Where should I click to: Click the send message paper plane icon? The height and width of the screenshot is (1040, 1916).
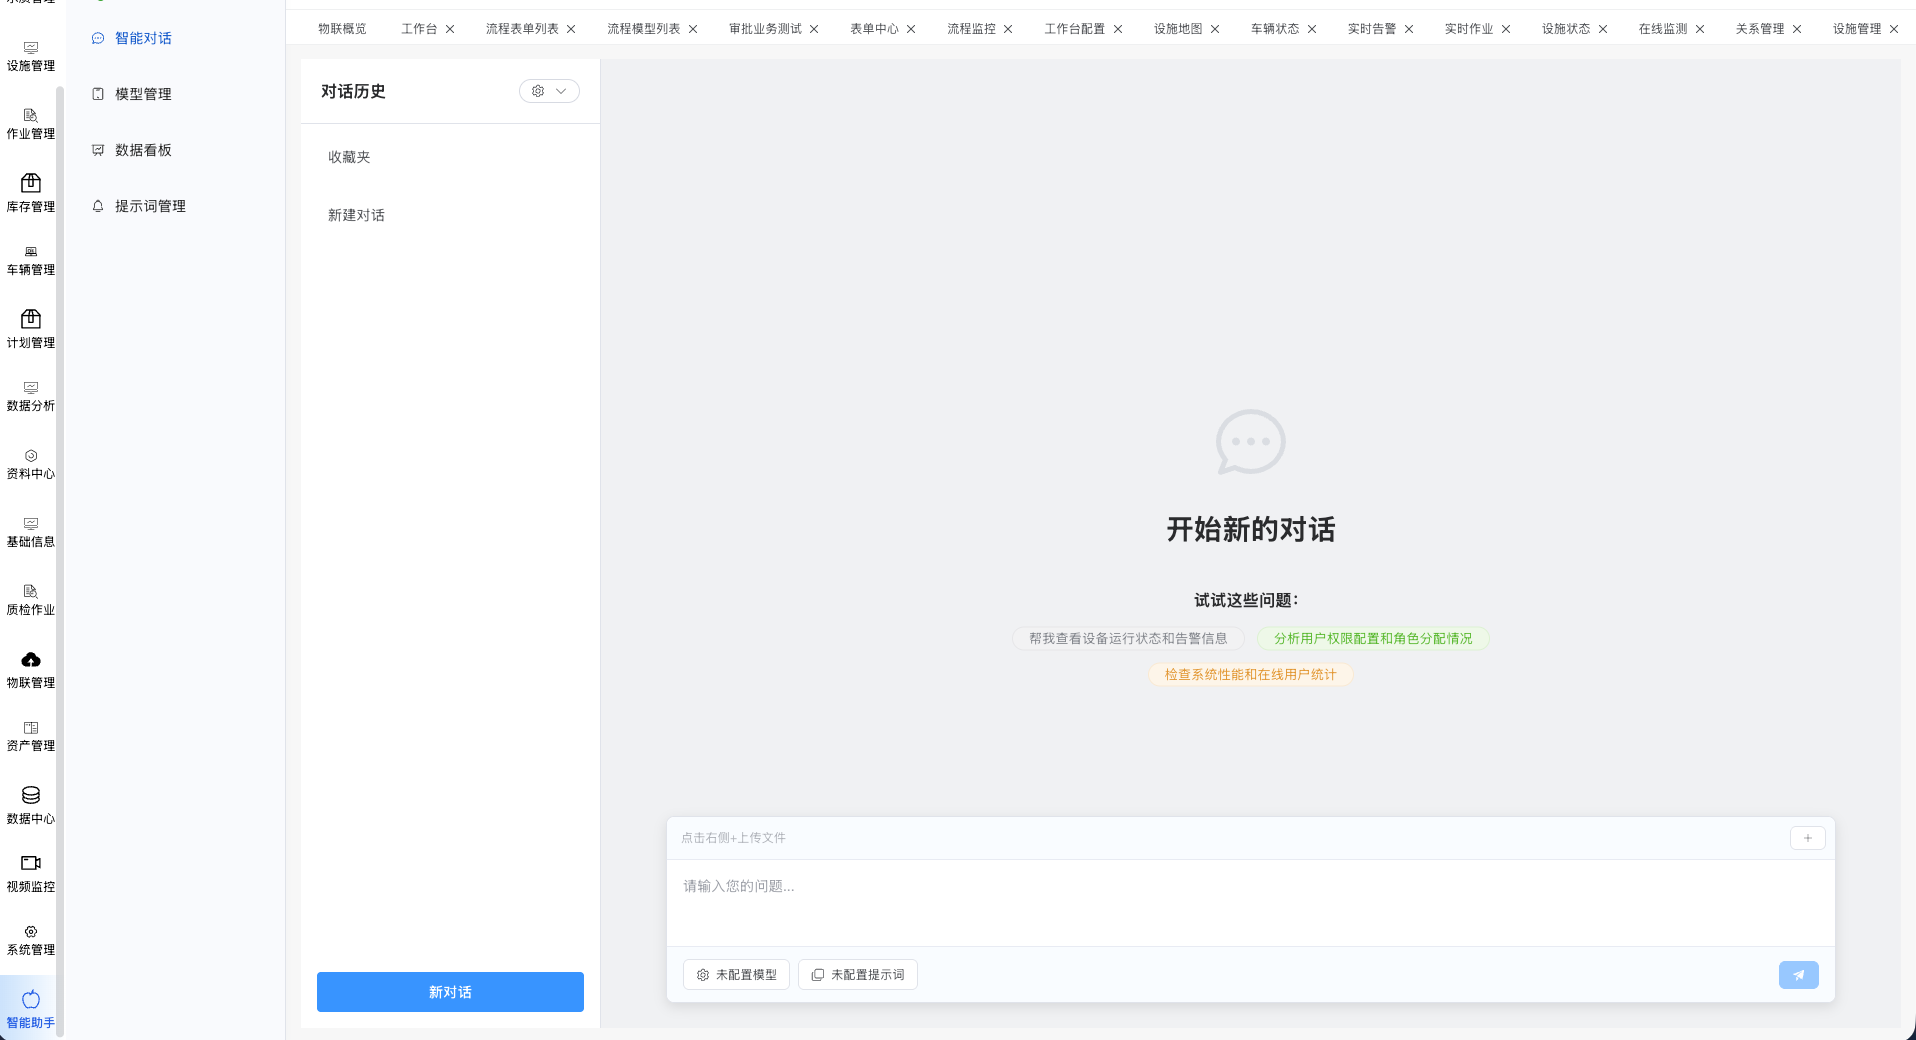[1798, 975]
